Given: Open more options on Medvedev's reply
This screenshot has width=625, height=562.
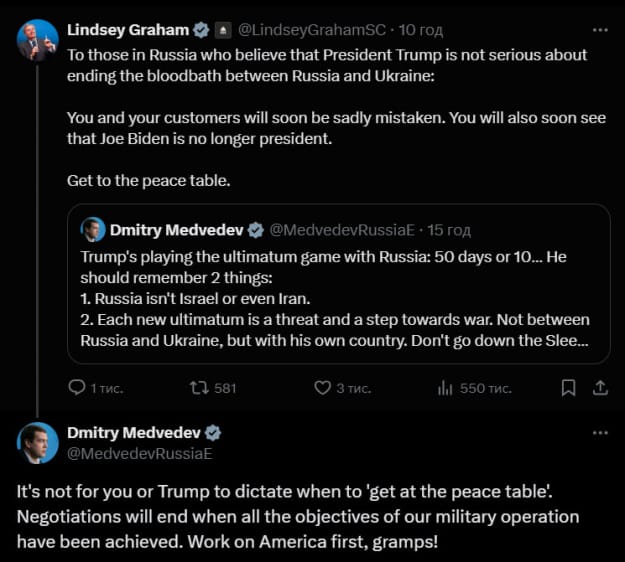Looking at the screenshot, I should [x=600, y=433].
